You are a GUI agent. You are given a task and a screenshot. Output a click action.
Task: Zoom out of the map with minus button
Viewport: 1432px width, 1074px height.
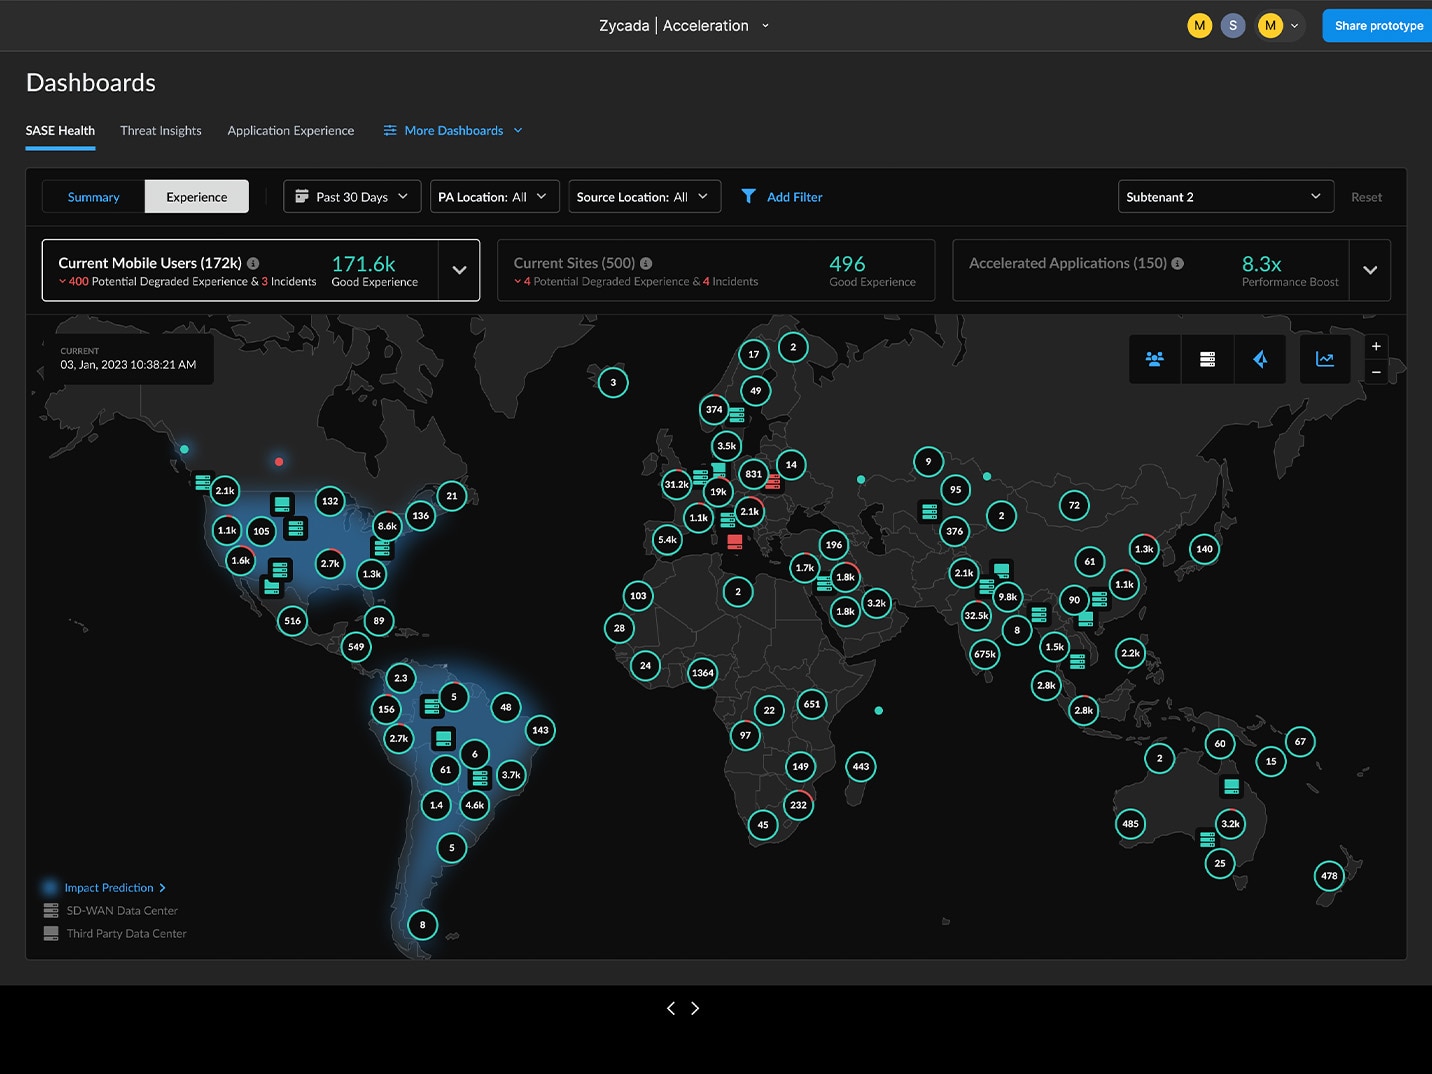1376,372
